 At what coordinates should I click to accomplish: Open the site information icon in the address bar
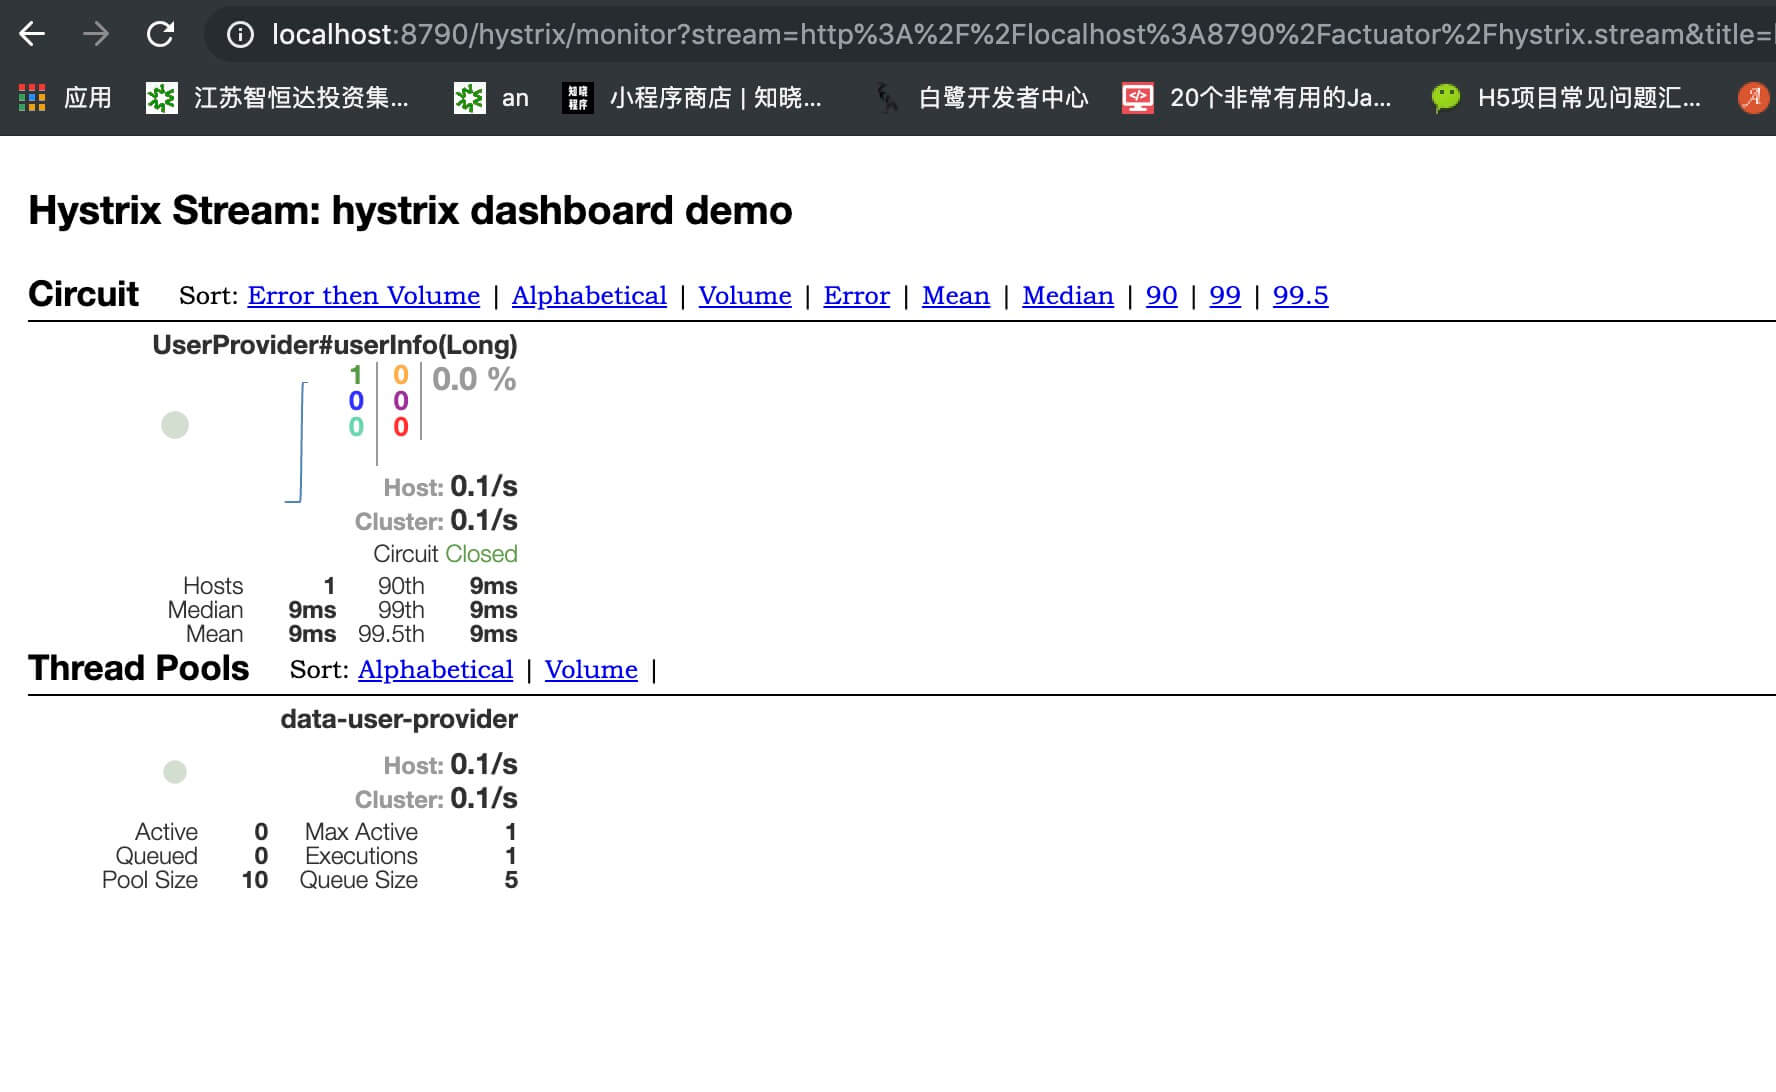coord(240,35)
